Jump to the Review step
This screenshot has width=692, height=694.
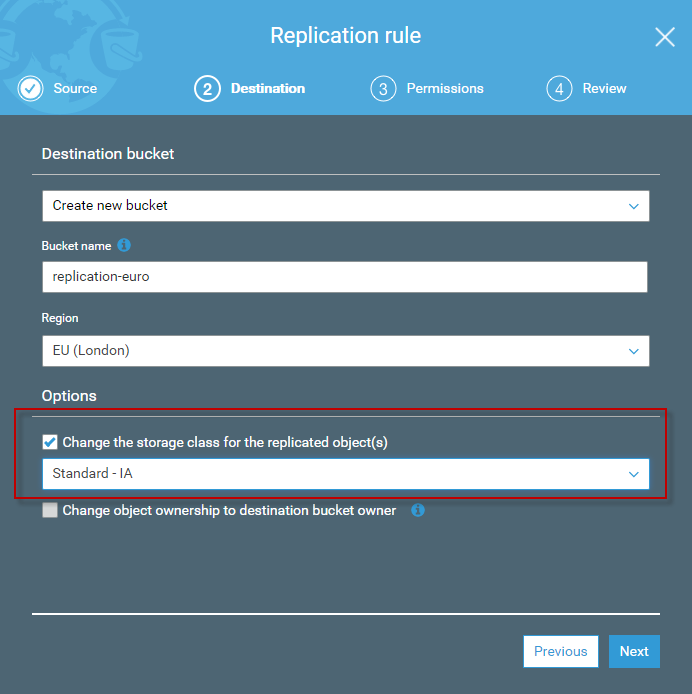pyautogui.click(x=604, y=89)
